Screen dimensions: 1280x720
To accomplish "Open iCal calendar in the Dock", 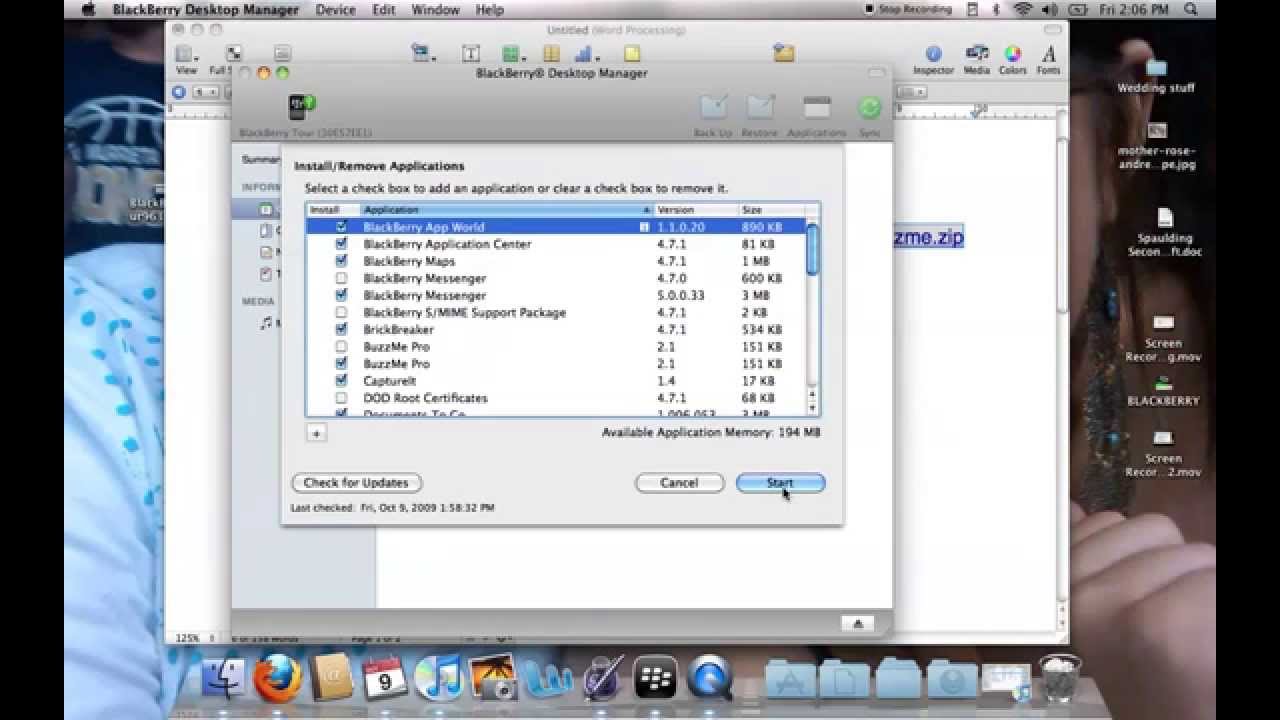I will 385,679.
